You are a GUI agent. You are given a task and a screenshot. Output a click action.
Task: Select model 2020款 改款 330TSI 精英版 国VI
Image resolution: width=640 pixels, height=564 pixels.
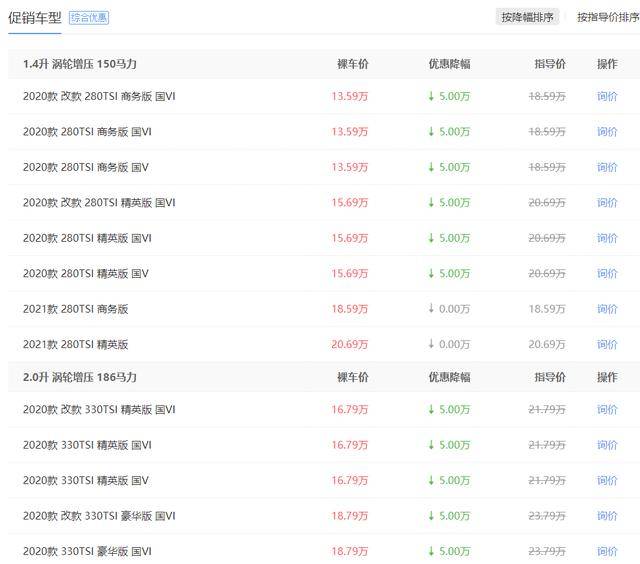tap(99, 409)
